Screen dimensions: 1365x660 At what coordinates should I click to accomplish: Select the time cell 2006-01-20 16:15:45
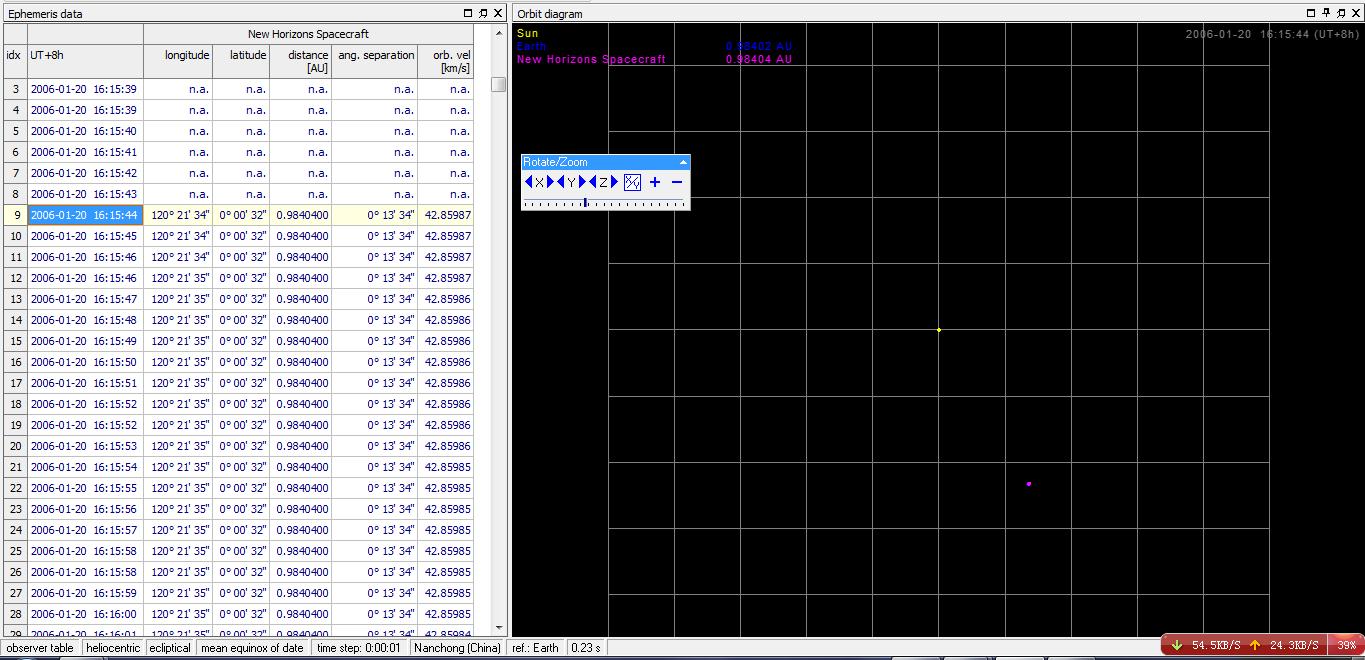(86, 236)
